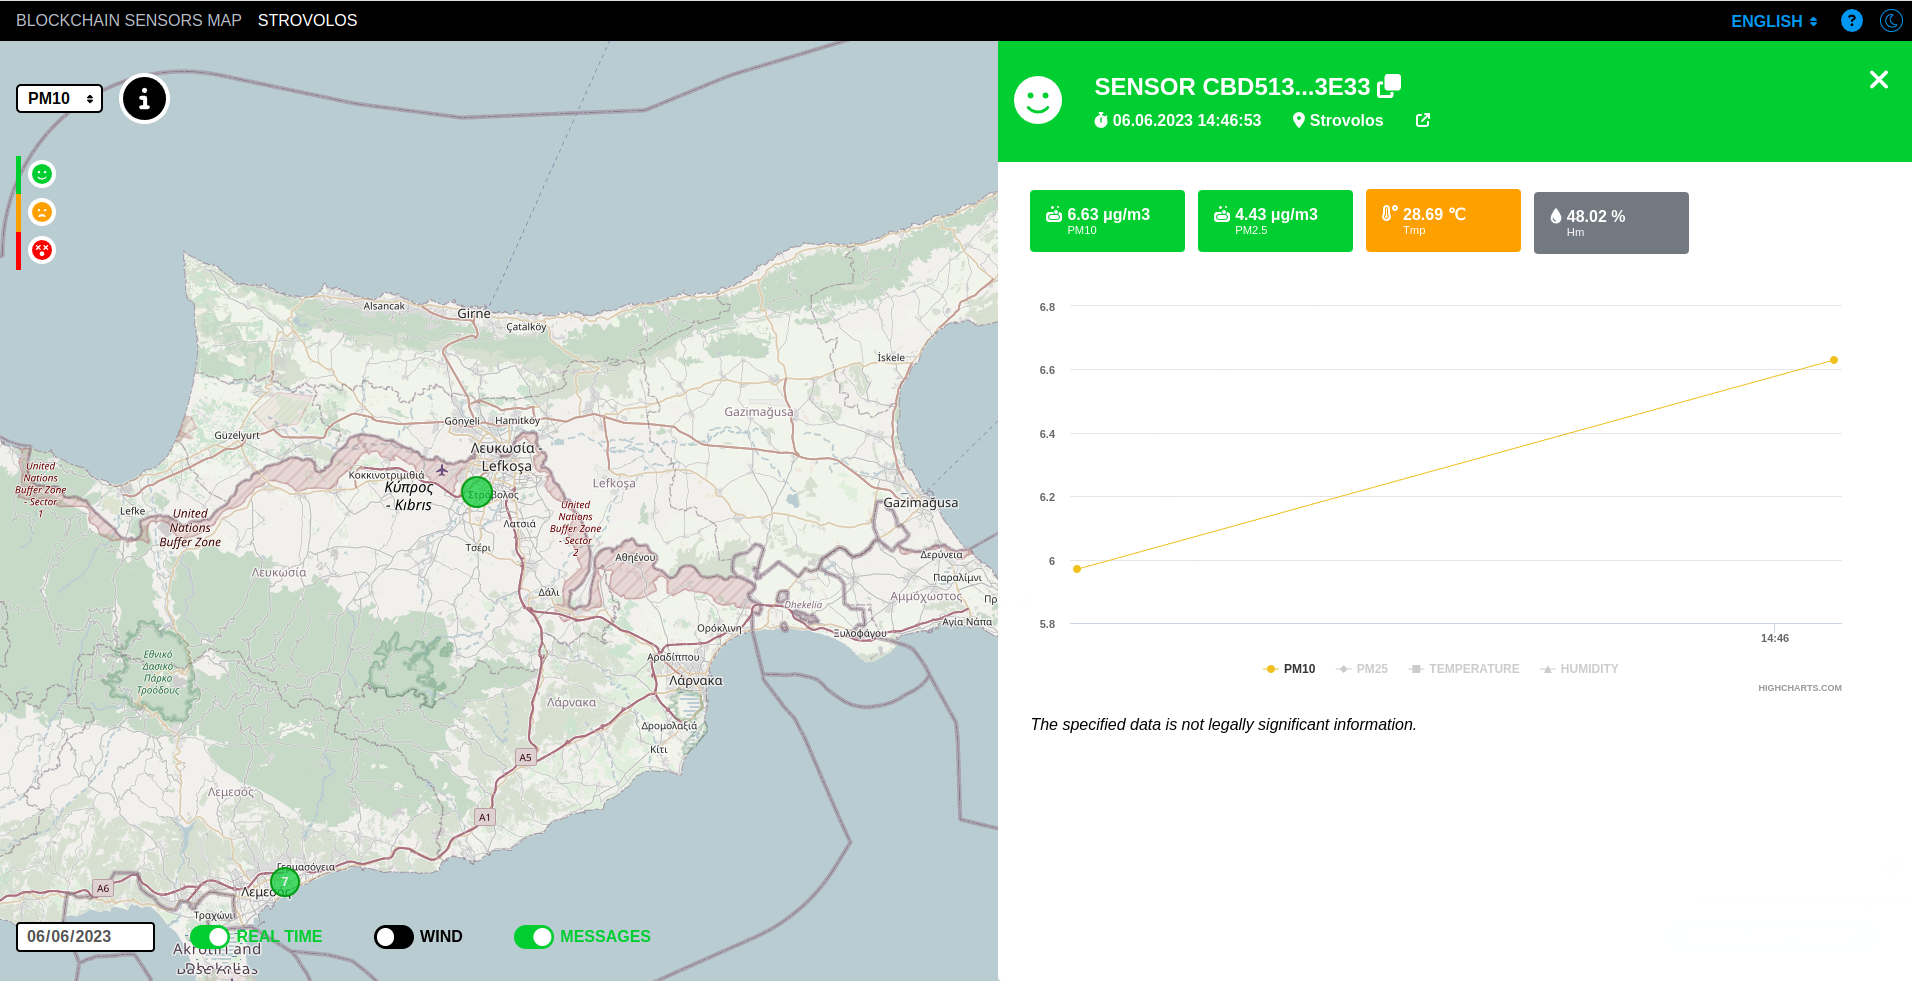
Task: Select the 28.69 °C temperature card
Action: 1443,221
